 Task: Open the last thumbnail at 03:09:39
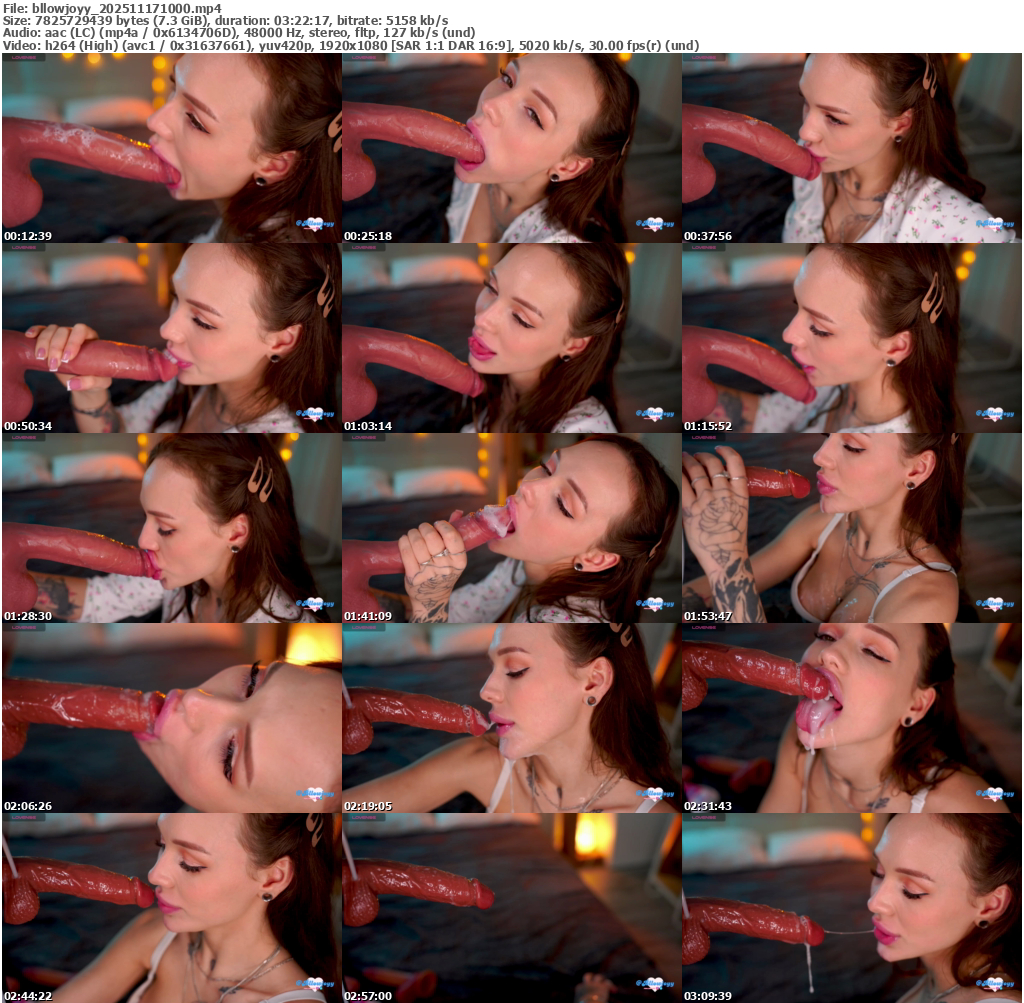(851, 907)
